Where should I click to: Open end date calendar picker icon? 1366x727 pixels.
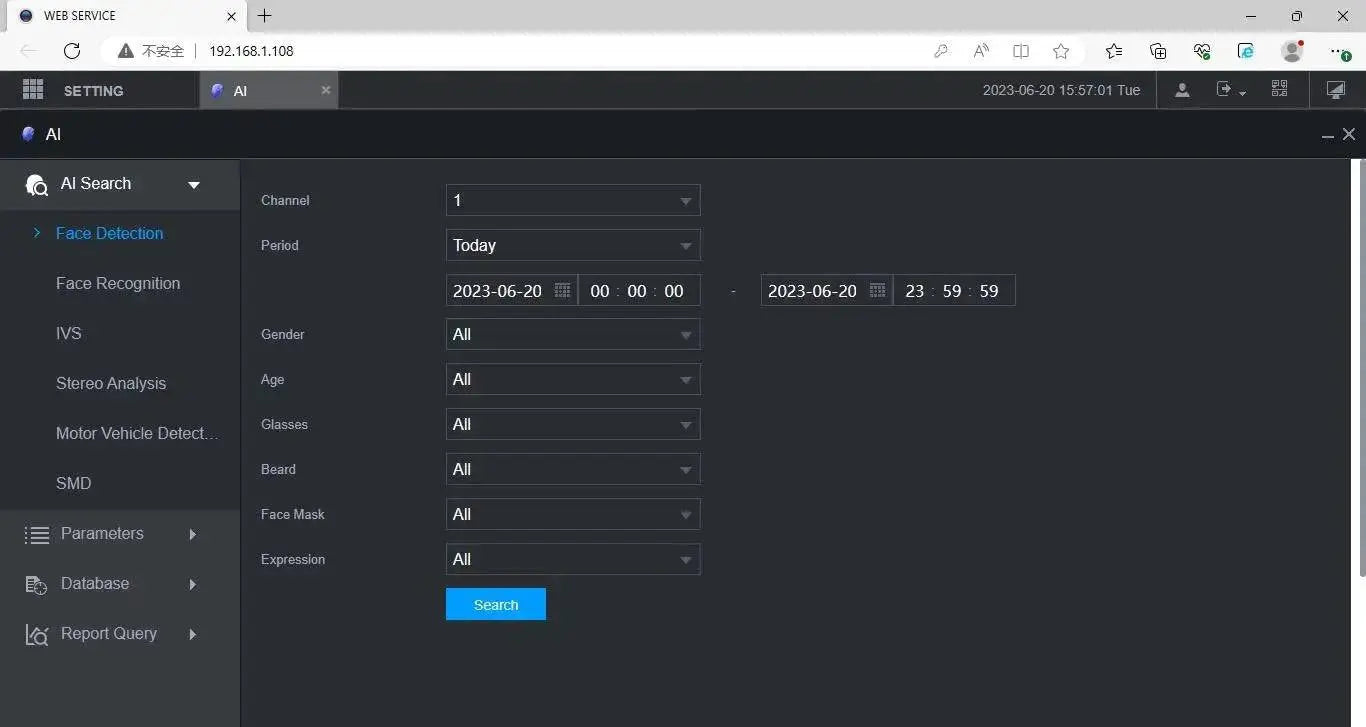pyautogui.click(x=877, y=291)
